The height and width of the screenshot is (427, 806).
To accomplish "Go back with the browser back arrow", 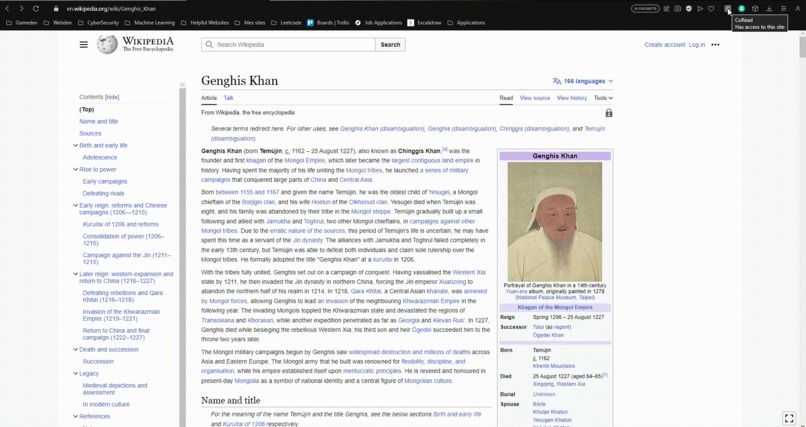I will click(x=7, y=9).
